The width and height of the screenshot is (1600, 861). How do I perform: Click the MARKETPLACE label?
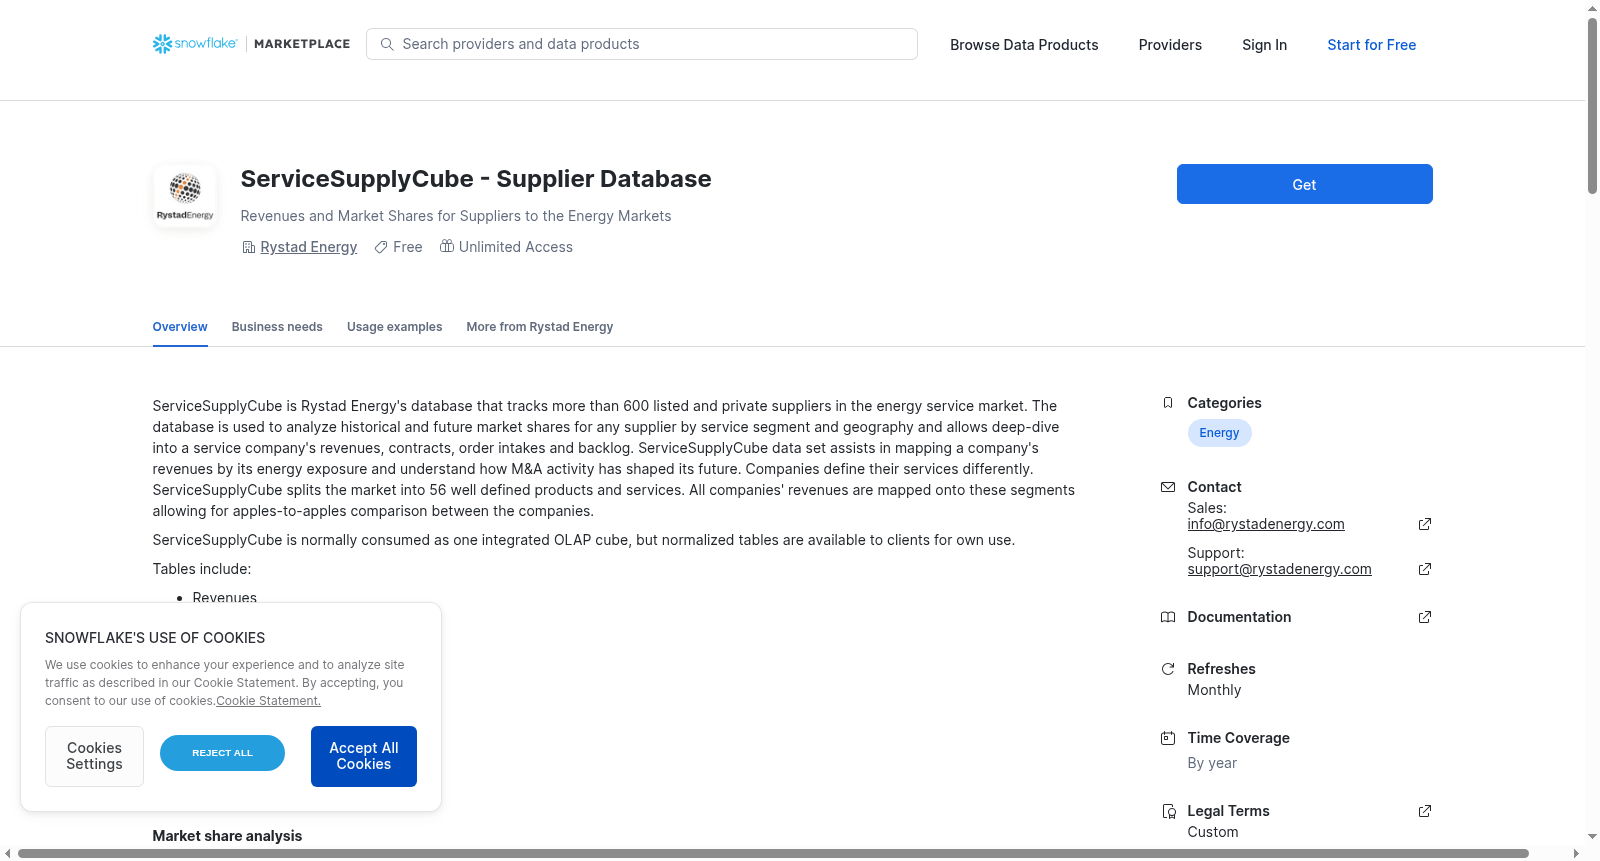[302, 44]
